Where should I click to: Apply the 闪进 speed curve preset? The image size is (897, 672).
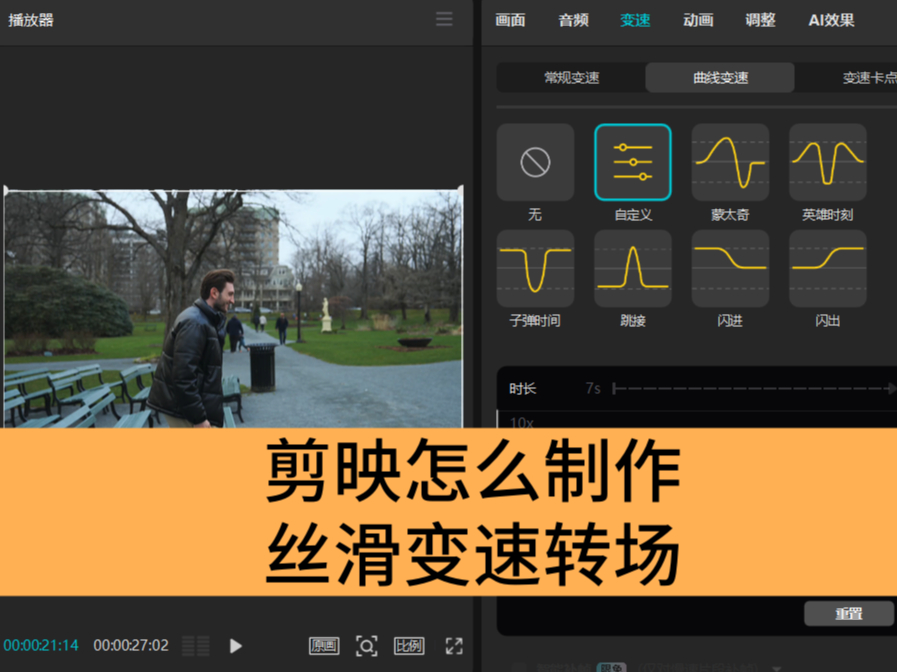[x=730, y=268]
